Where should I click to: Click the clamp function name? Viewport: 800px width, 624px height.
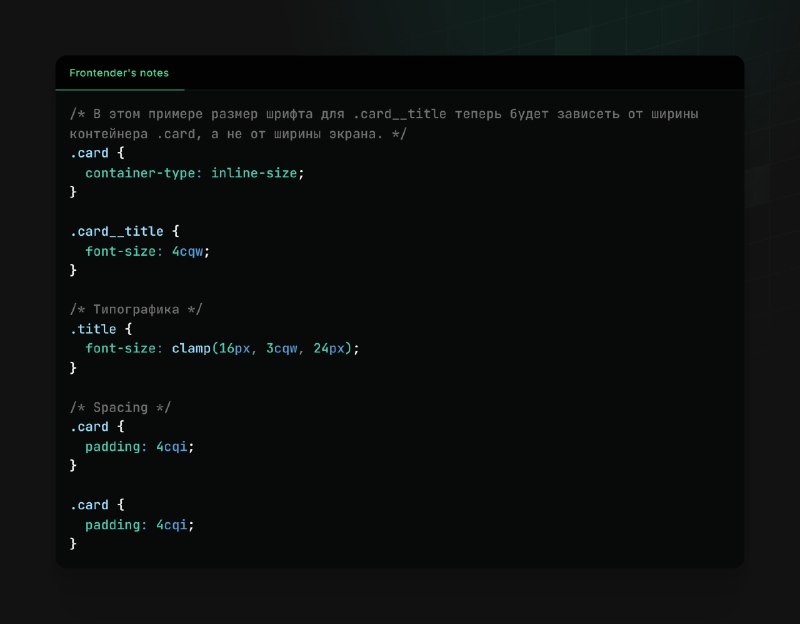tap(190, 349)
